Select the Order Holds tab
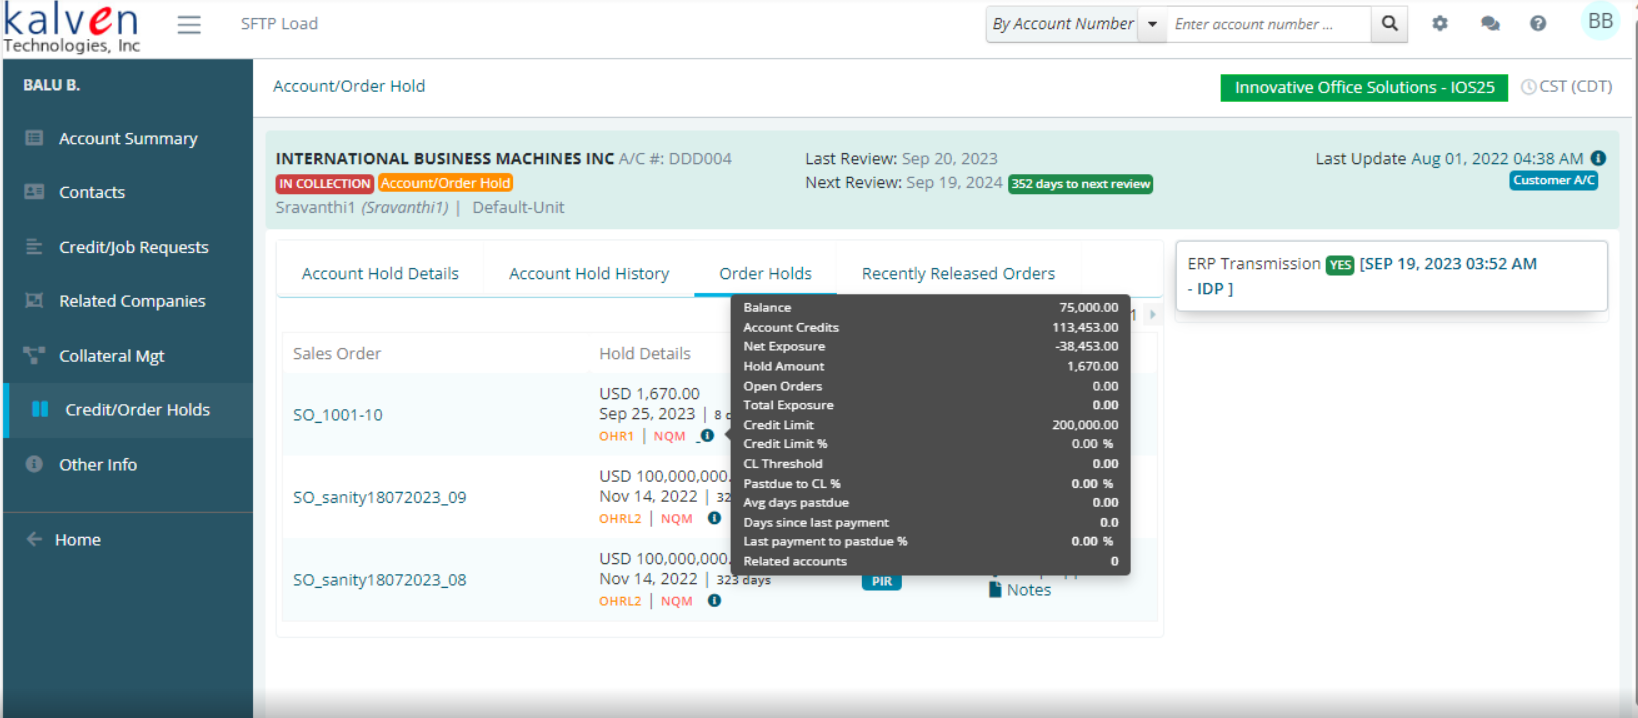Screen dimensions: 1638x718 [765, 273]
